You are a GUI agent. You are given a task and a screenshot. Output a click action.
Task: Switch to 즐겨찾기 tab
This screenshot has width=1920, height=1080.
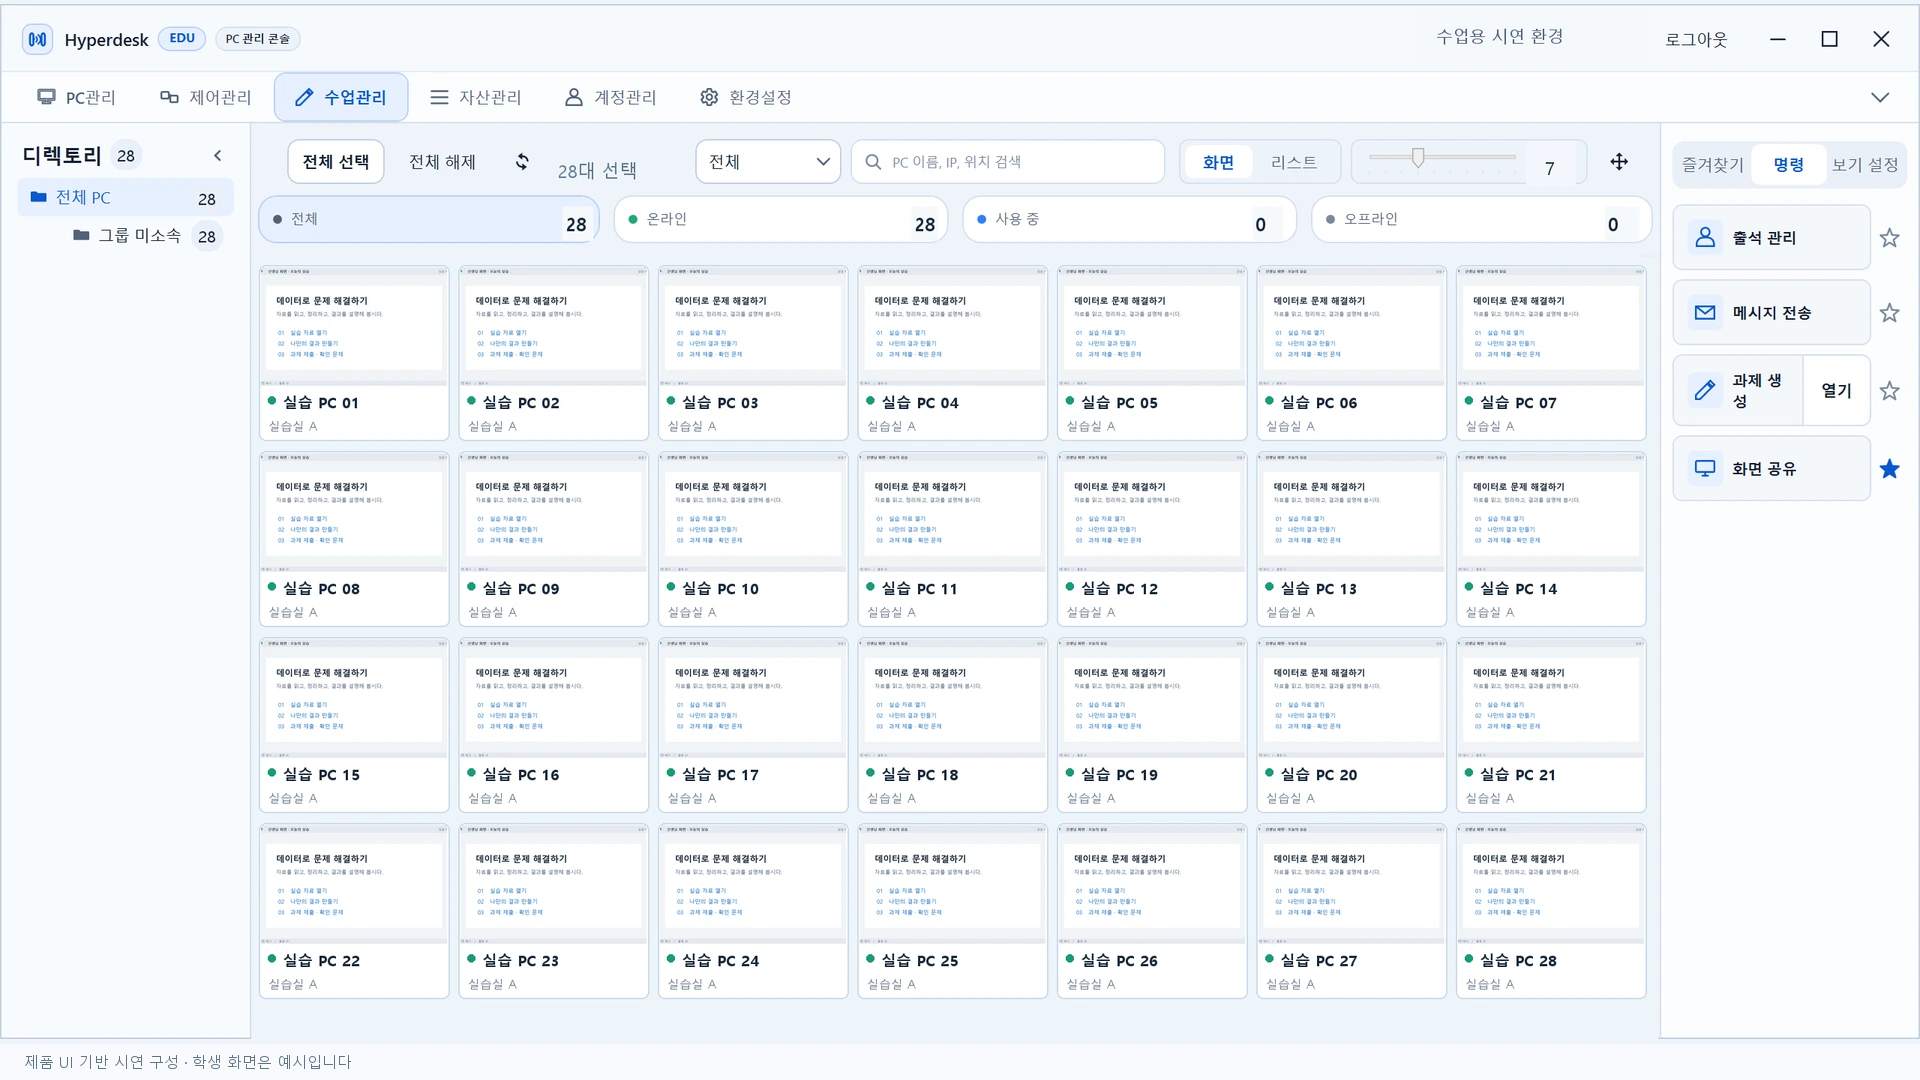pyautogui.click(x=1712, y=165)
